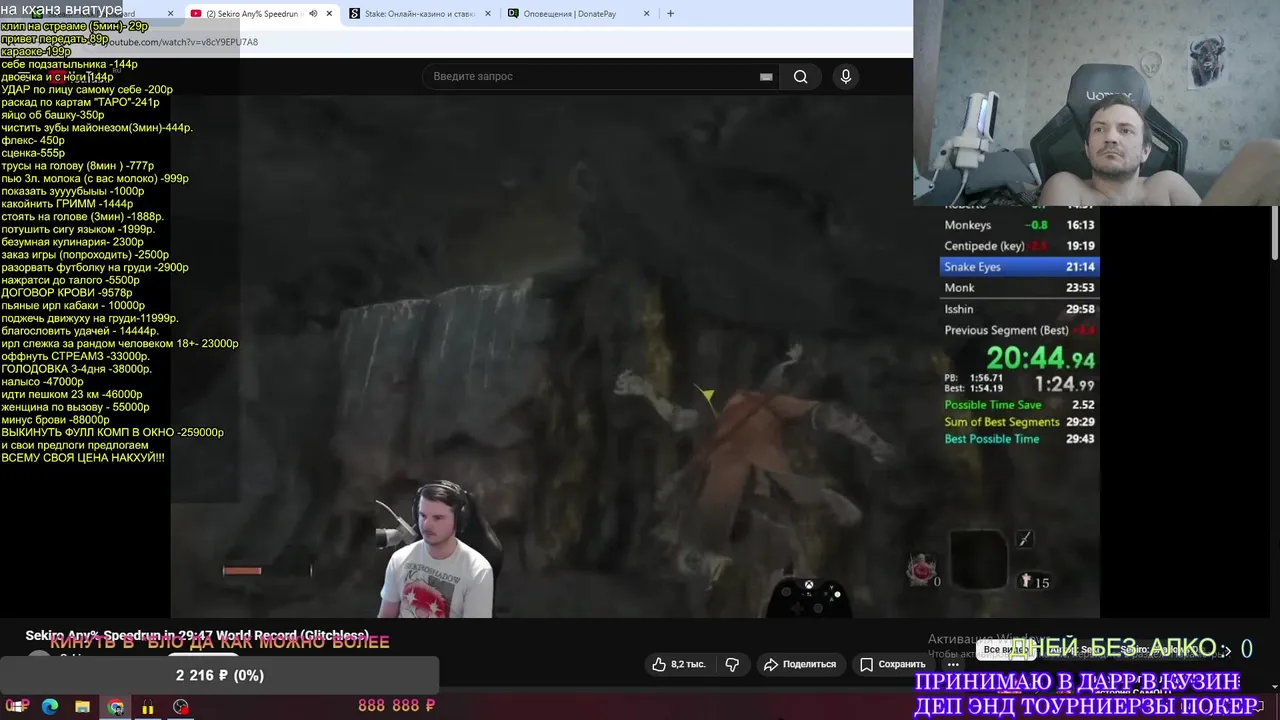Select the Все видео filter chip
Viewport: 1280px width, 720px height.
[1004, 649]
